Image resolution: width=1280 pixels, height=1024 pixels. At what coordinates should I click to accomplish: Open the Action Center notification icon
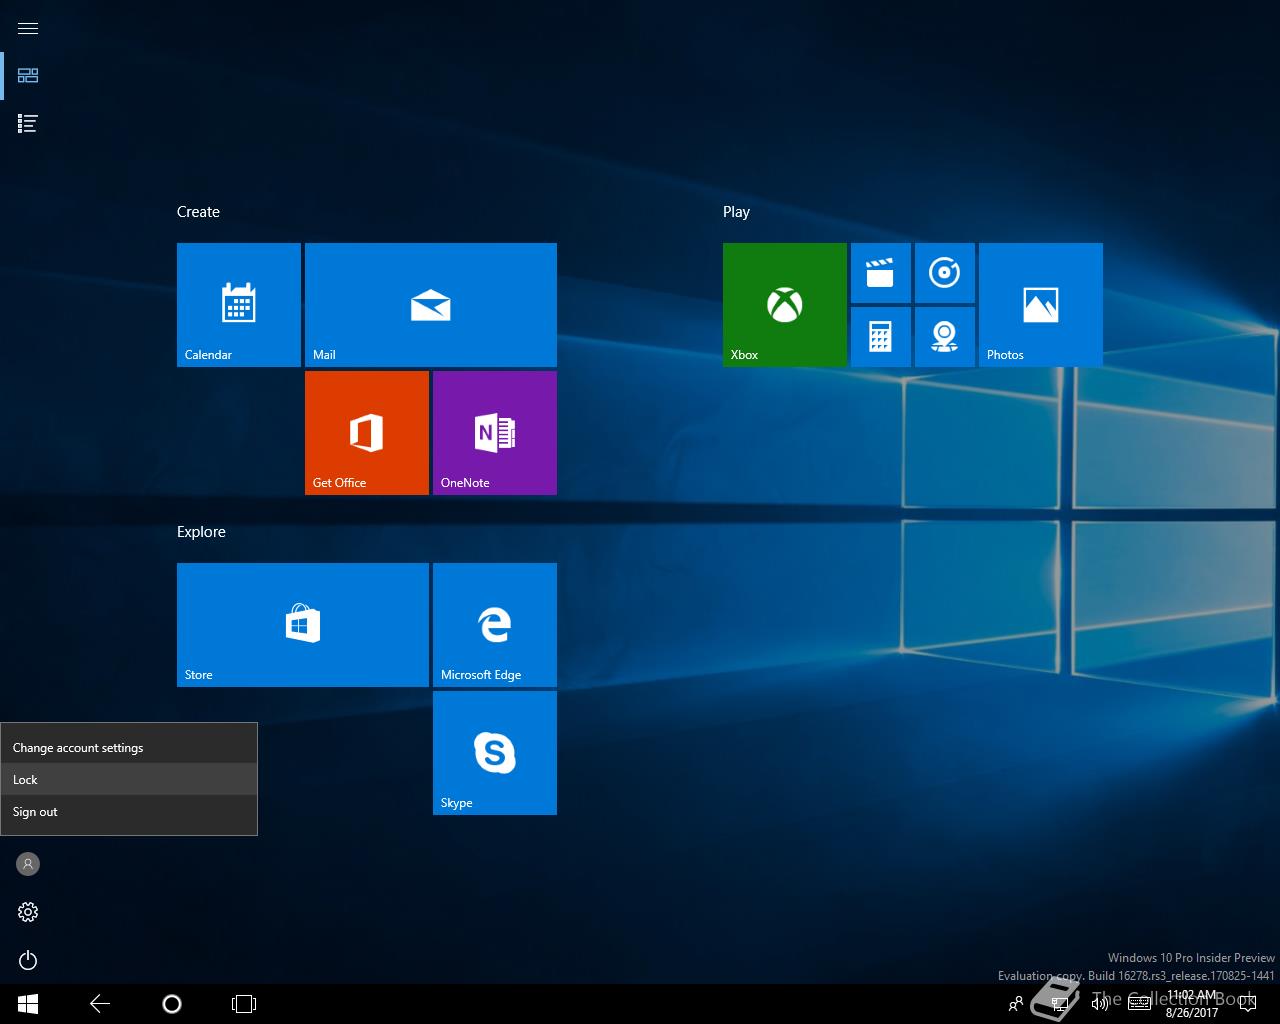click(1247, 1004)
